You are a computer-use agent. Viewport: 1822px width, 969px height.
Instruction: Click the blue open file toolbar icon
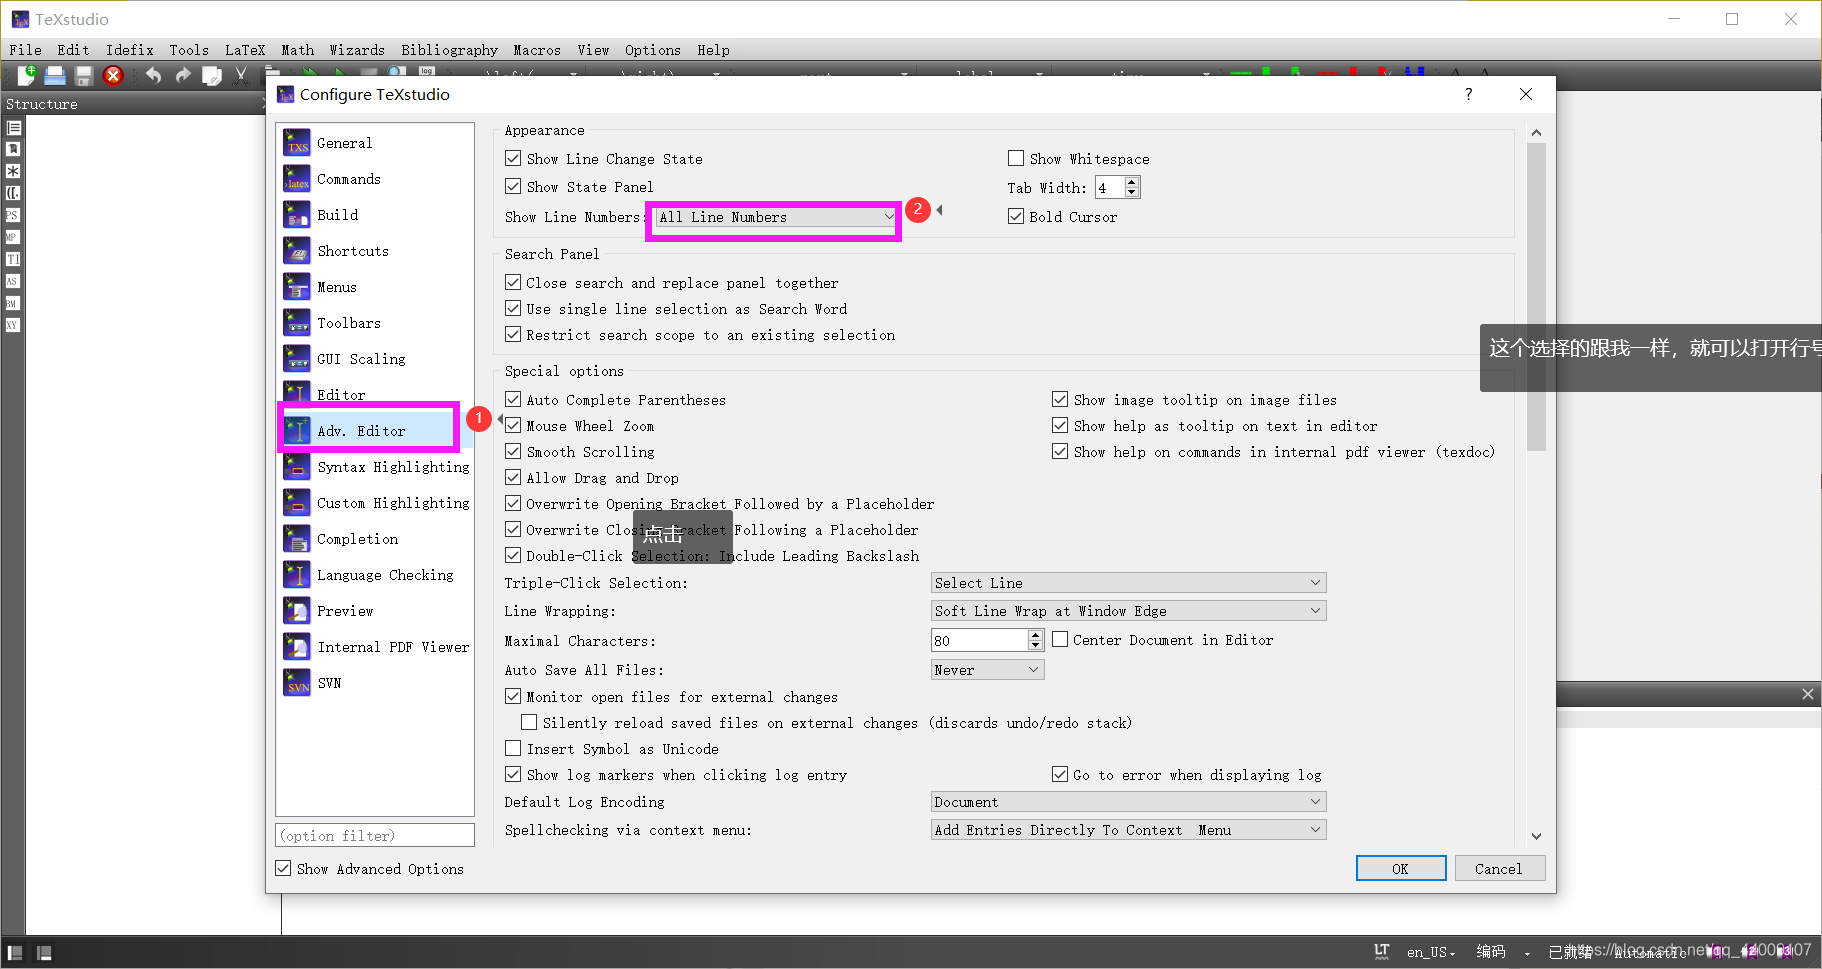pos(55,75)
